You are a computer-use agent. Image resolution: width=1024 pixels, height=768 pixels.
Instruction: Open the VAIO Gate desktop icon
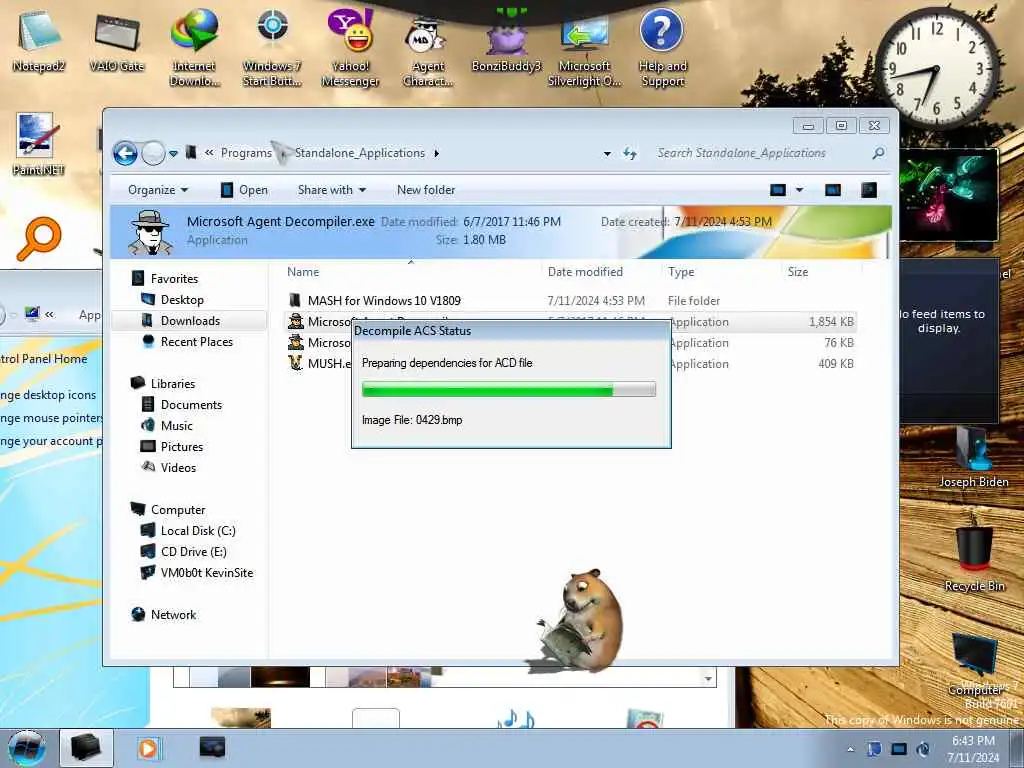coord(117,41)
